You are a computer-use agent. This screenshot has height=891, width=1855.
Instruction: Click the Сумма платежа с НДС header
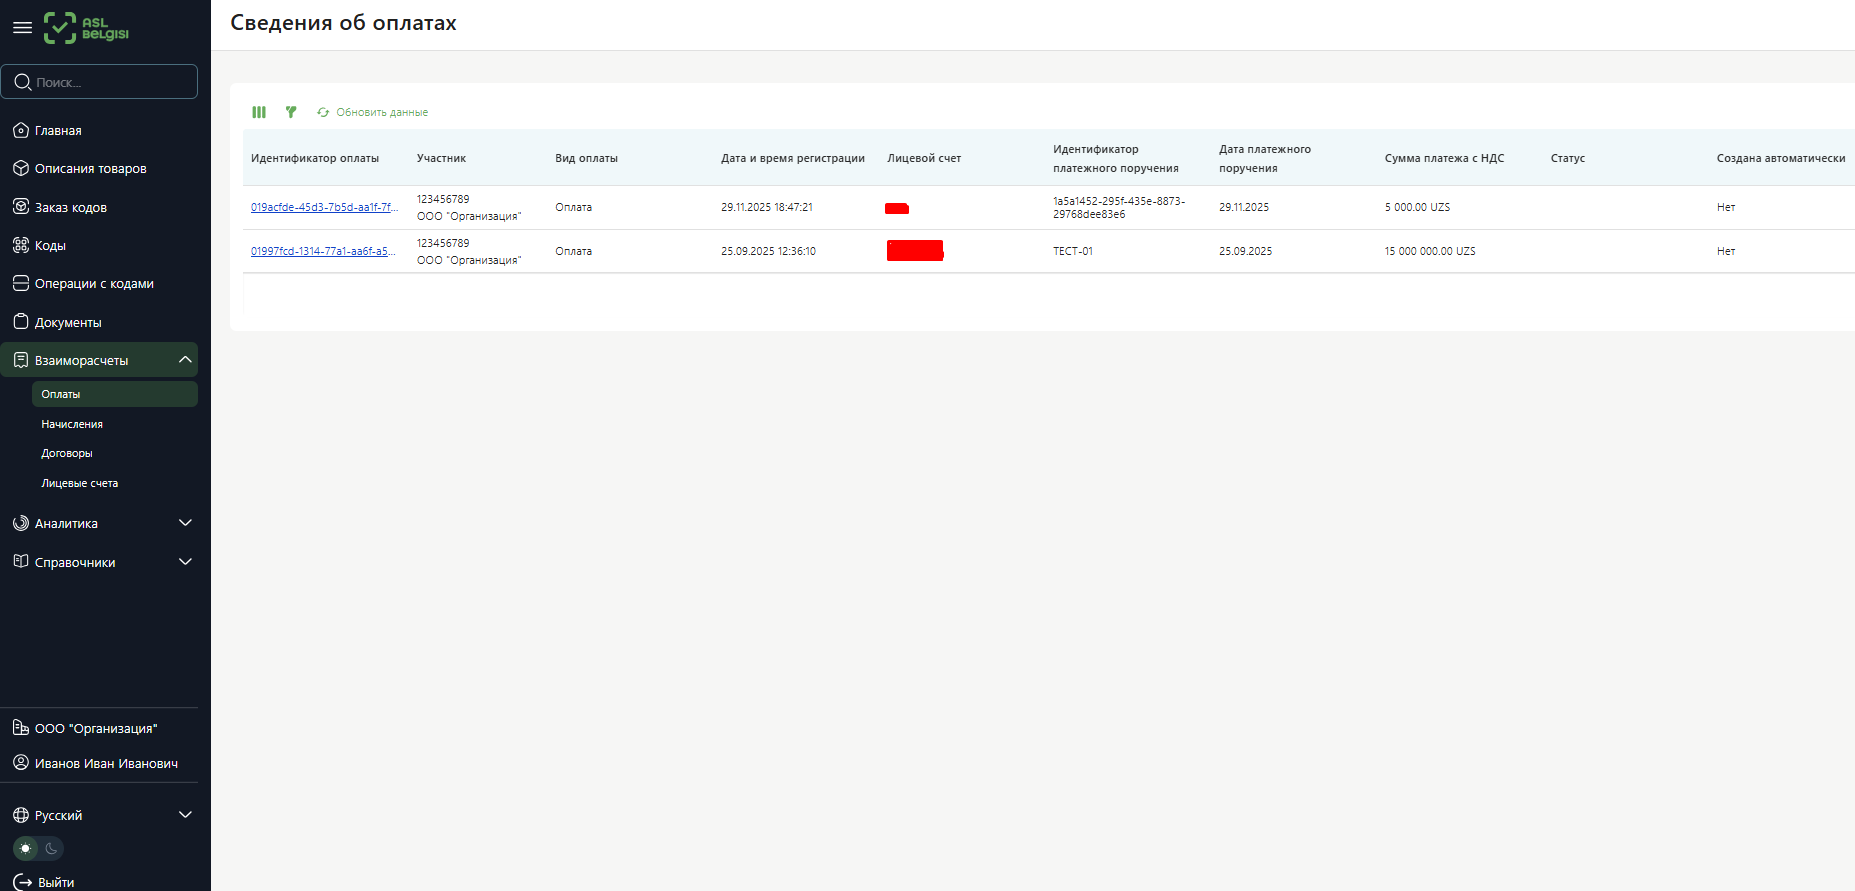click(x=1444, y=158)
